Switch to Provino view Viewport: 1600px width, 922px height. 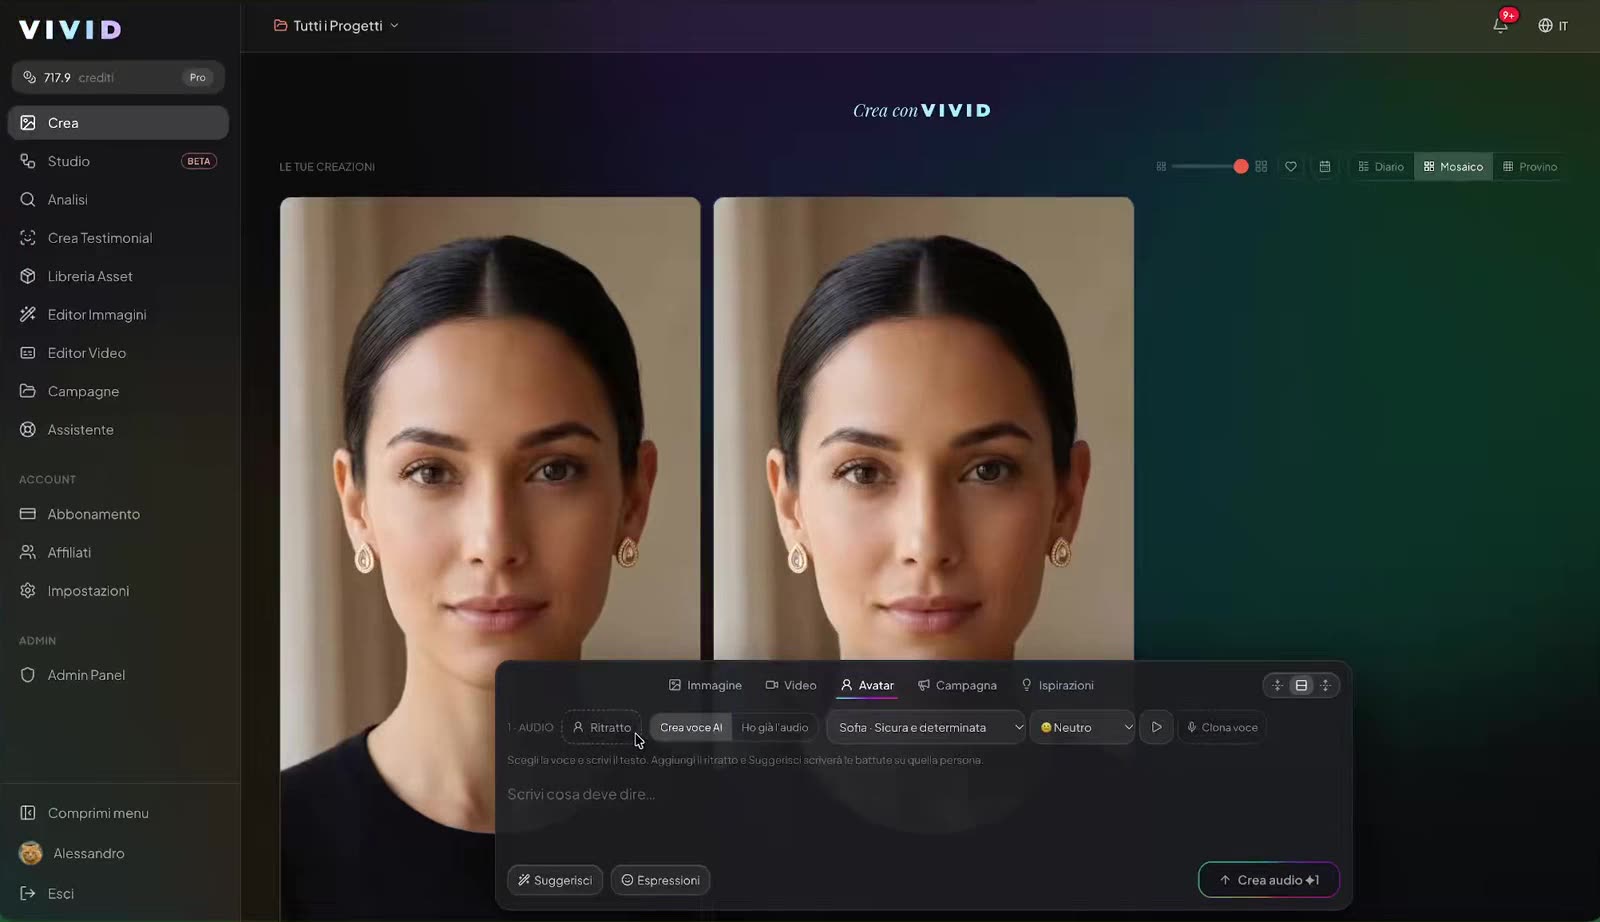1530,167
